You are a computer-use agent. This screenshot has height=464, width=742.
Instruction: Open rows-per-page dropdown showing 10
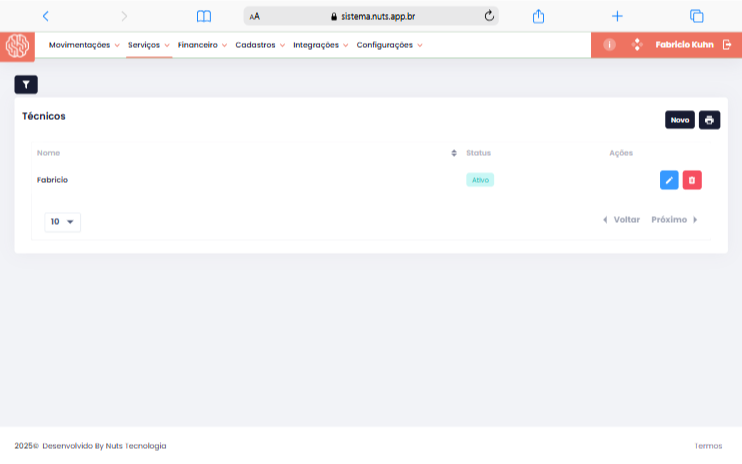[x=63, y=222]
